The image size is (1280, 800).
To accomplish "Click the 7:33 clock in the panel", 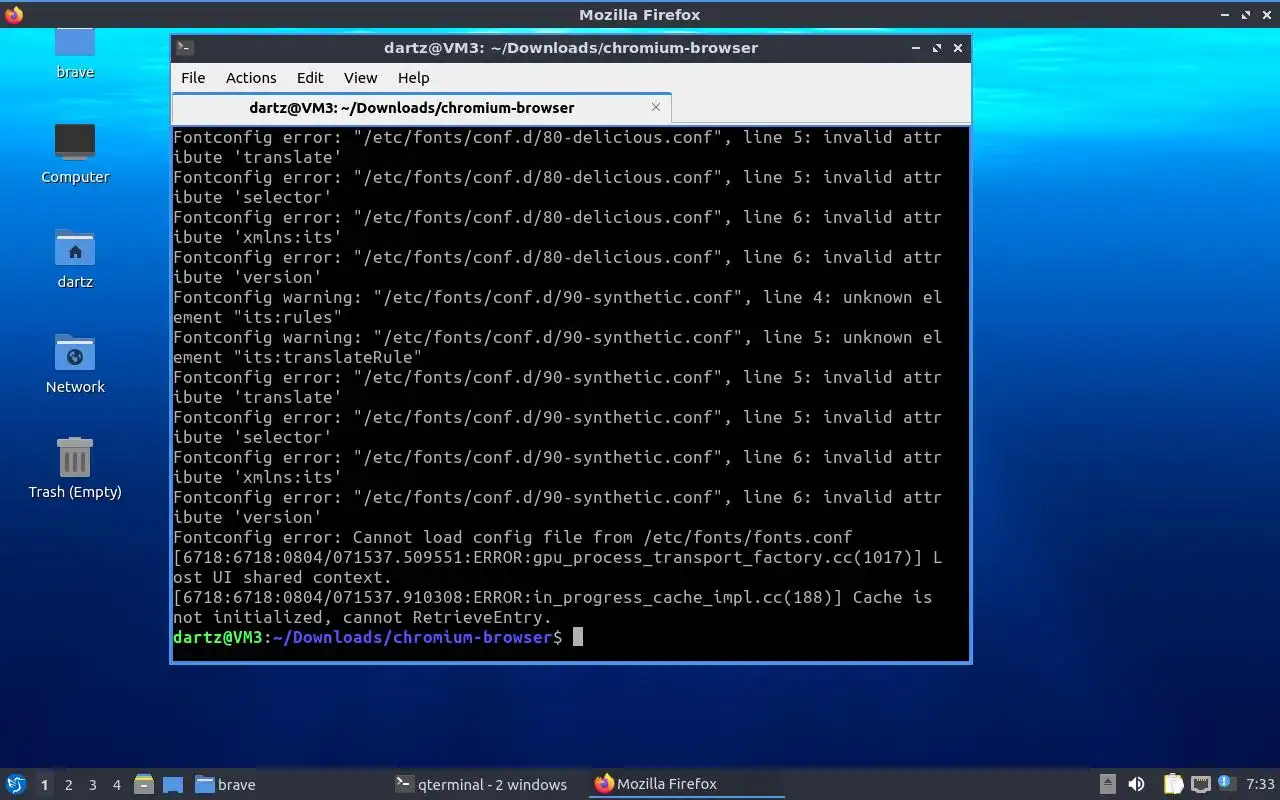I will (1260, 784).
